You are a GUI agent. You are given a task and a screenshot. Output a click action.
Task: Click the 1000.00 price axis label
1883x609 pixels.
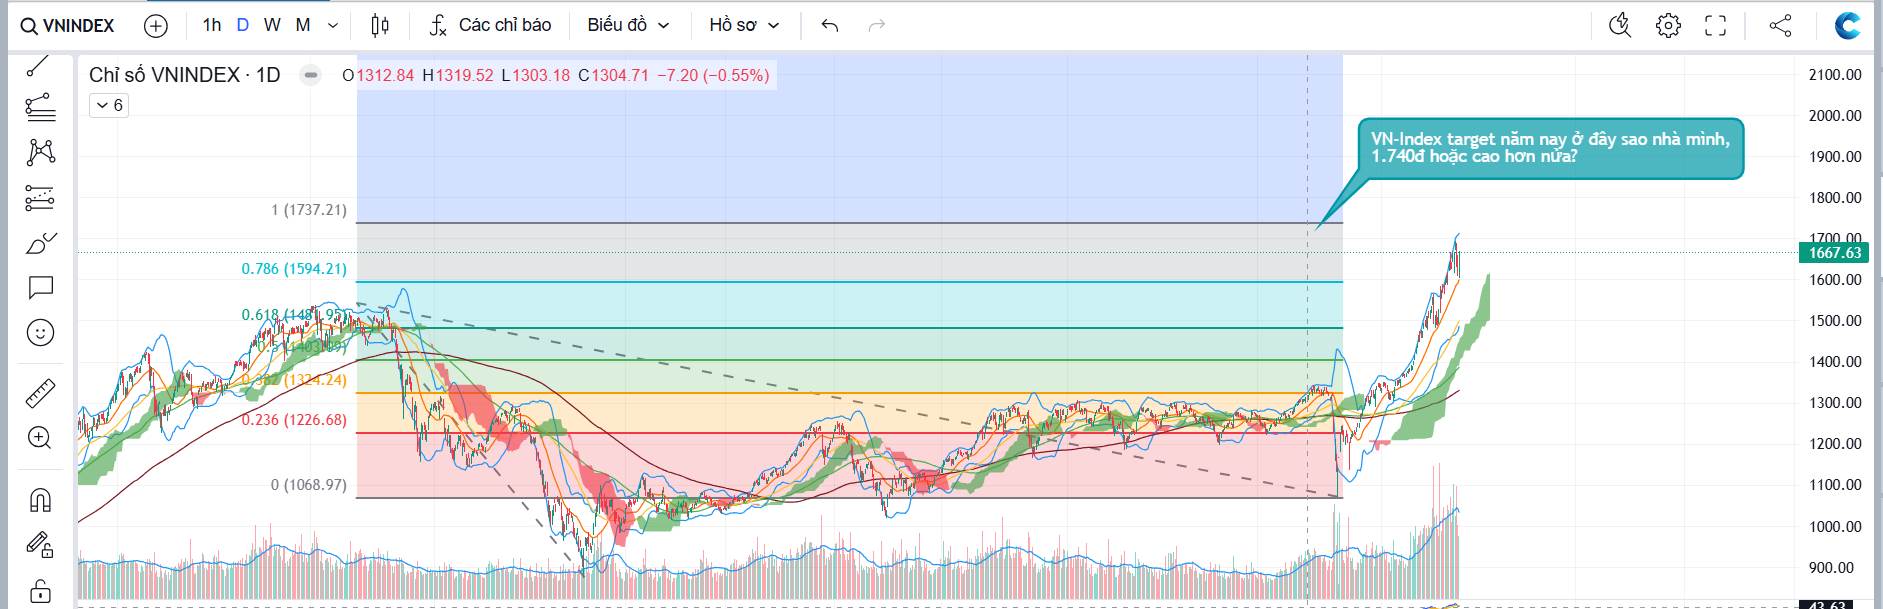pos(1835,527)
